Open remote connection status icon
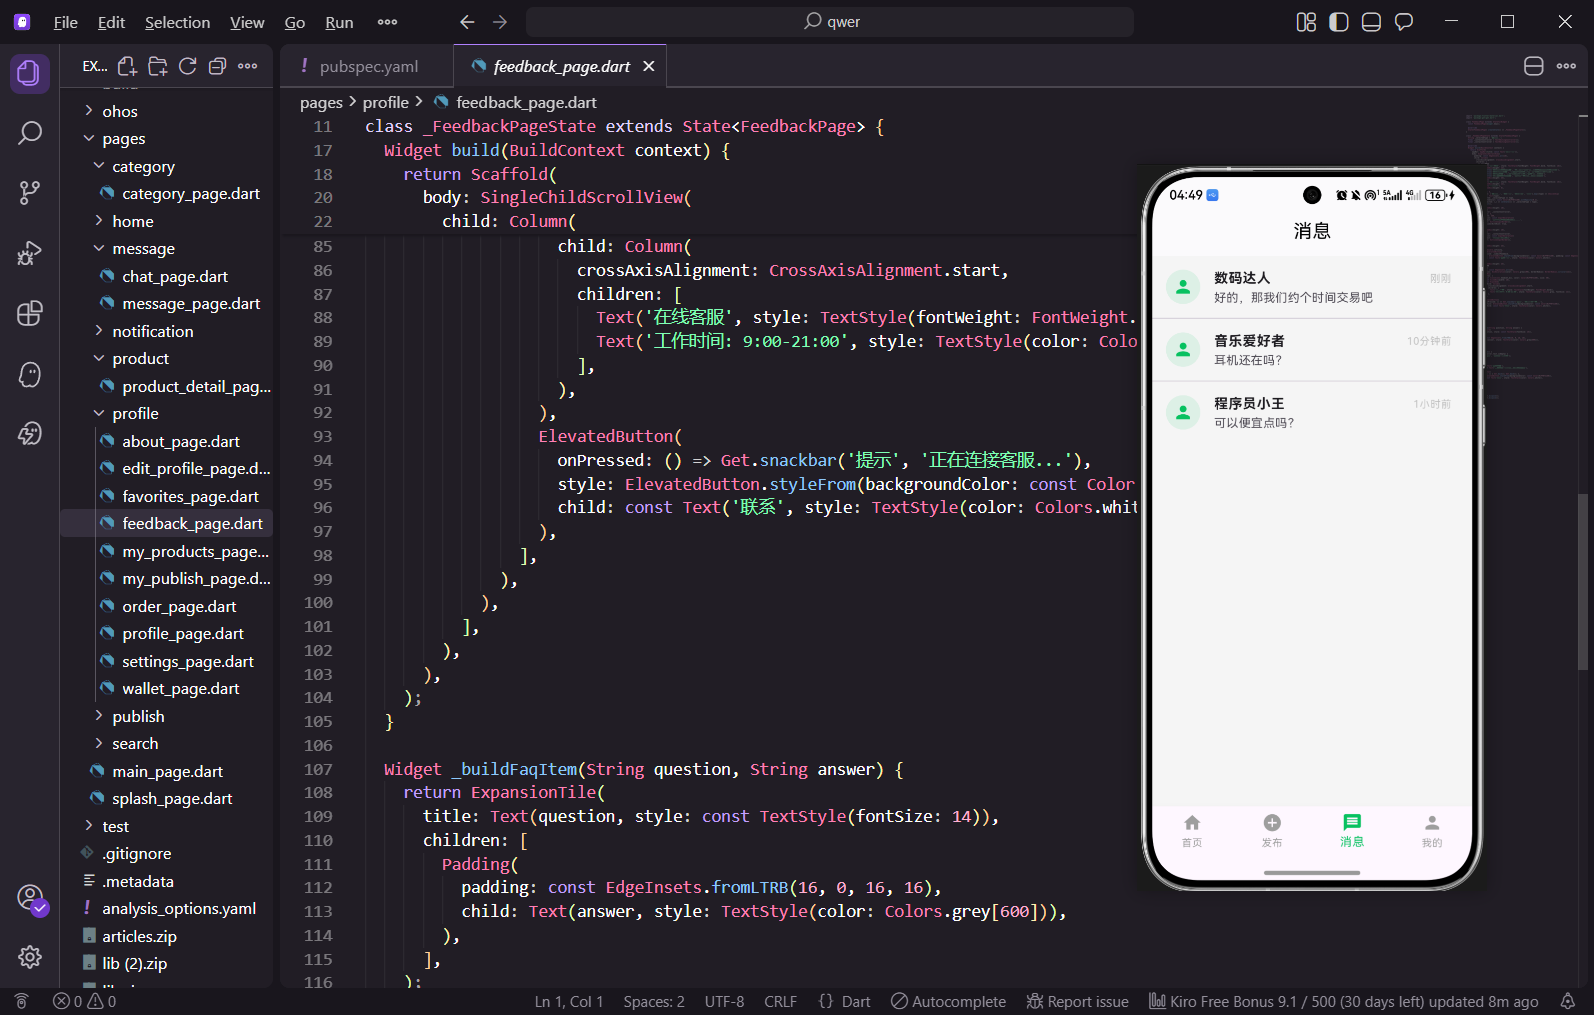This screenshot has height=1015, width=1594. 21,1001
